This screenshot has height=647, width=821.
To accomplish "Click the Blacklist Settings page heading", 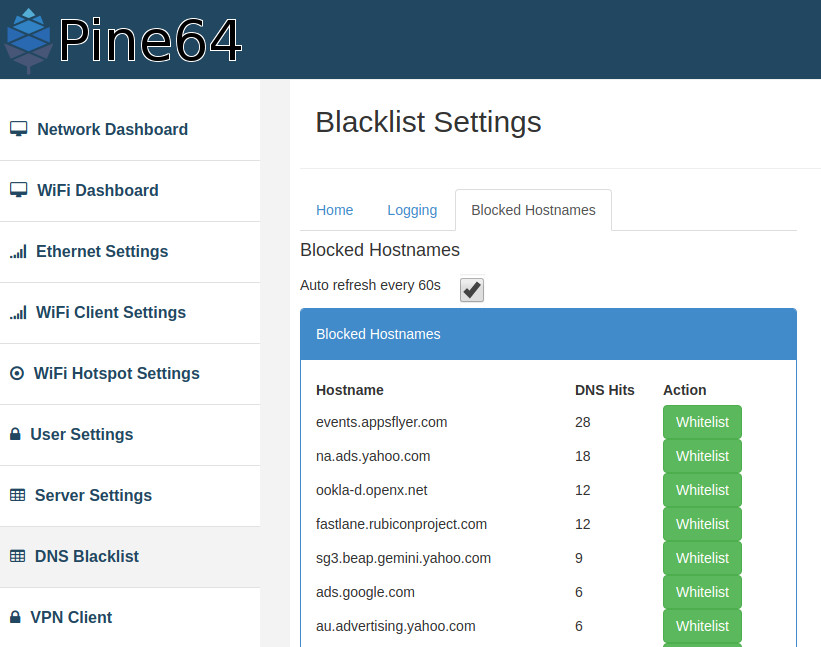I will (428, 122).
